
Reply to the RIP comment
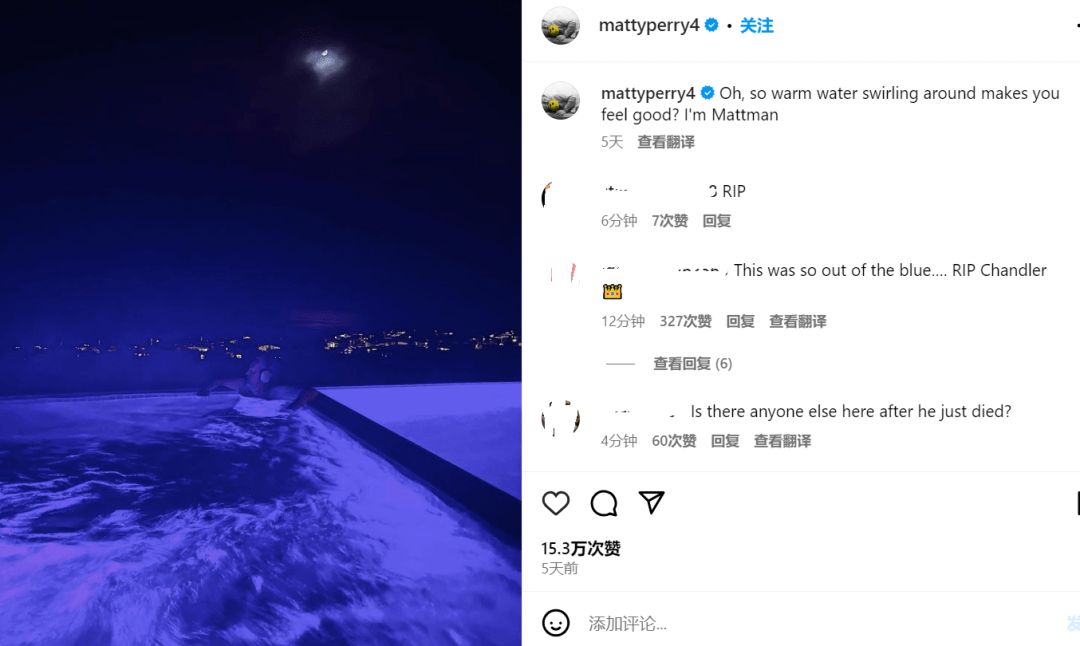(716, 221)
